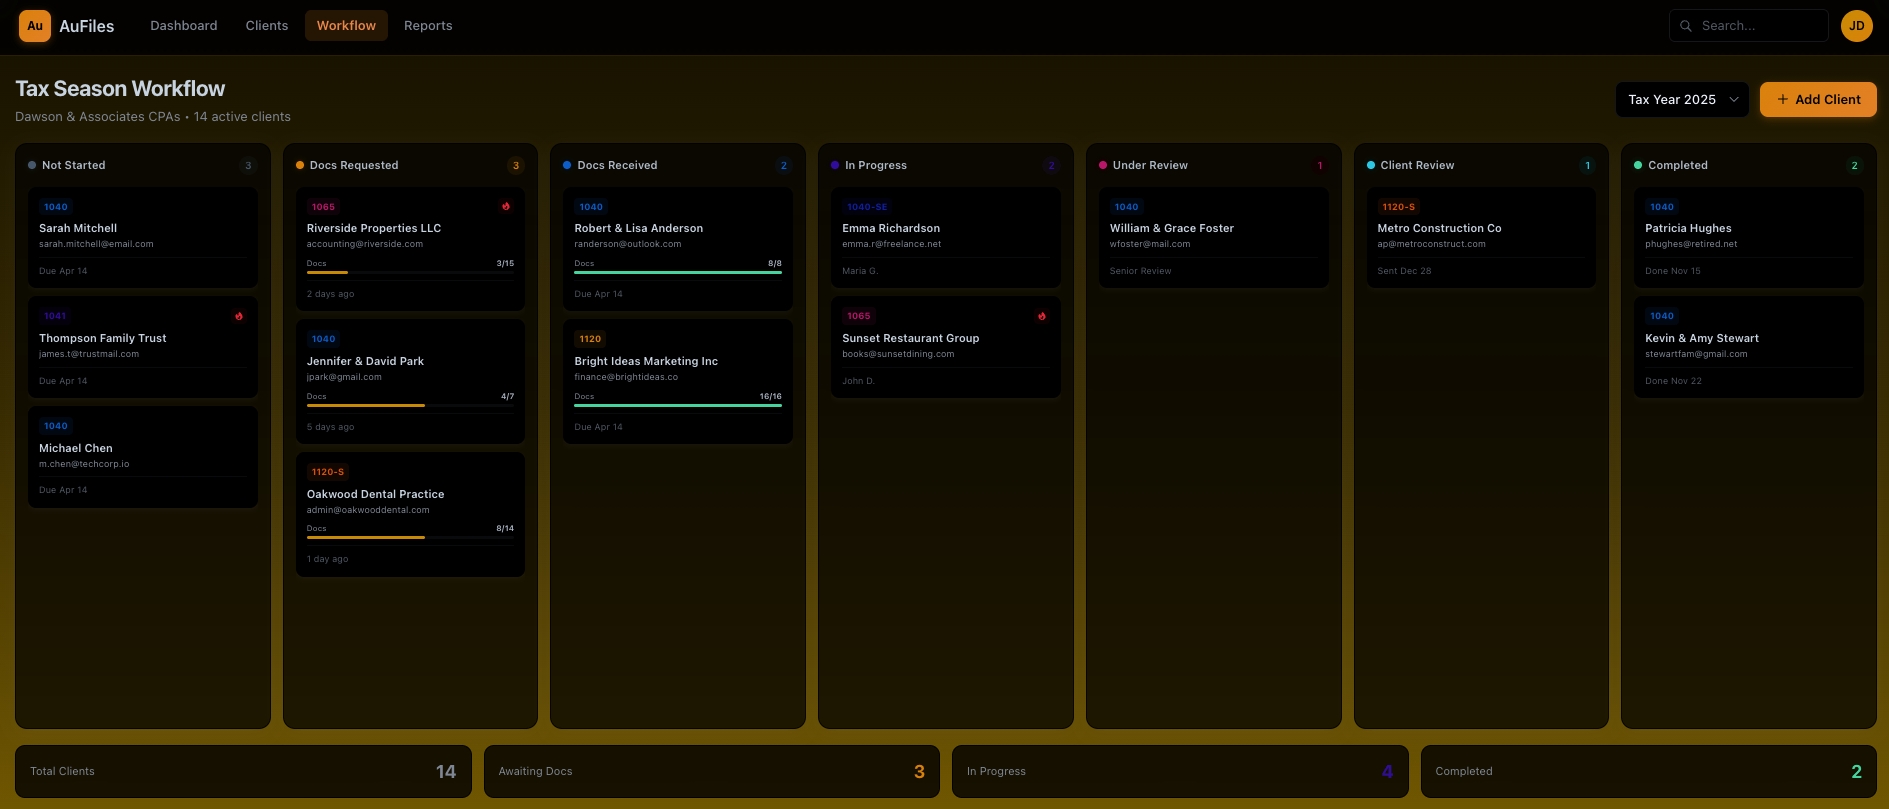Image resolution: width=1889 pixels, height=809 pixels.
Task: Open the Tax Year 2025 dropdown
Action: pos(1683,99)
